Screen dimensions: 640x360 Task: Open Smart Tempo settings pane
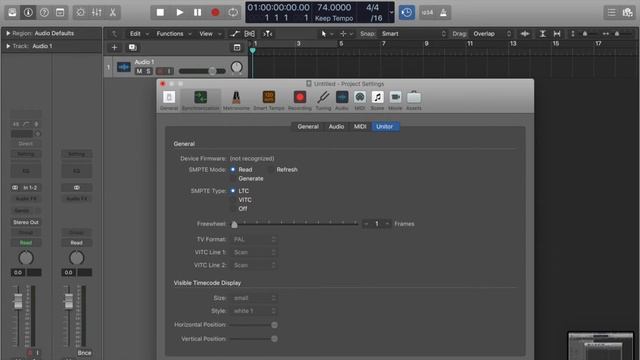pyautogui.click(x=269, y=100)
